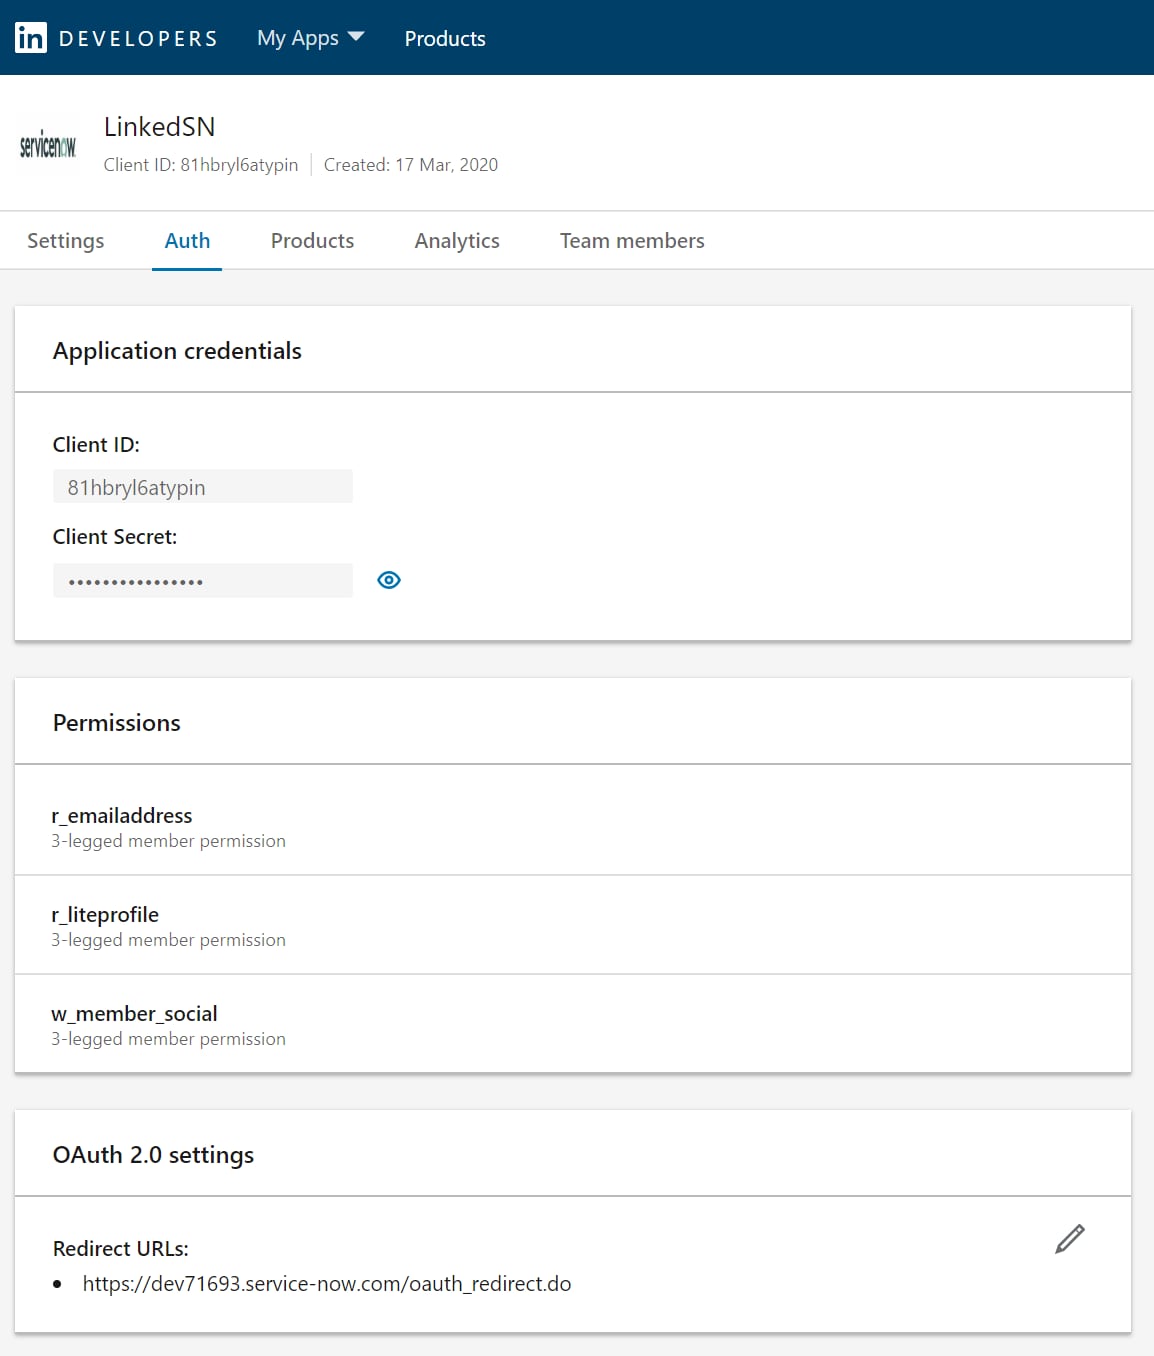Click the r_emailaddress permission entry
Image resolution: width=1154 pixels, height=1356 pixels.
pyautogui.click(x=122, y=816)
